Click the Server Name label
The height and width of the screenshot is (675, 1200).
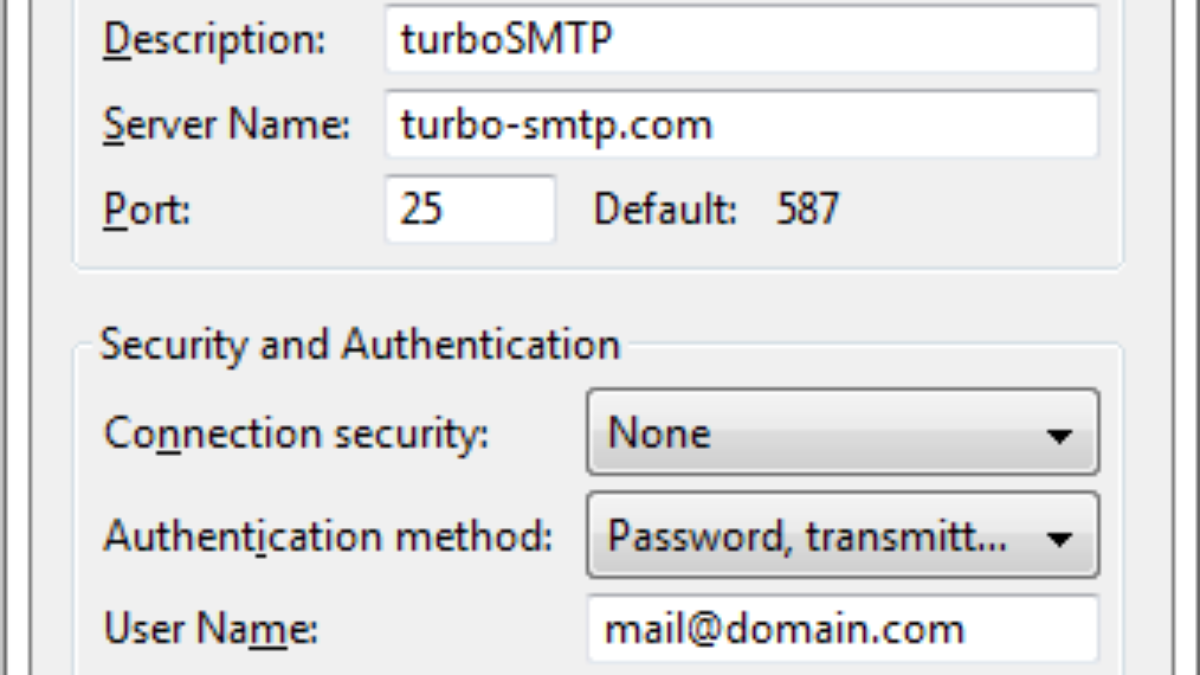pyautogui.click(x=226, y=125)
